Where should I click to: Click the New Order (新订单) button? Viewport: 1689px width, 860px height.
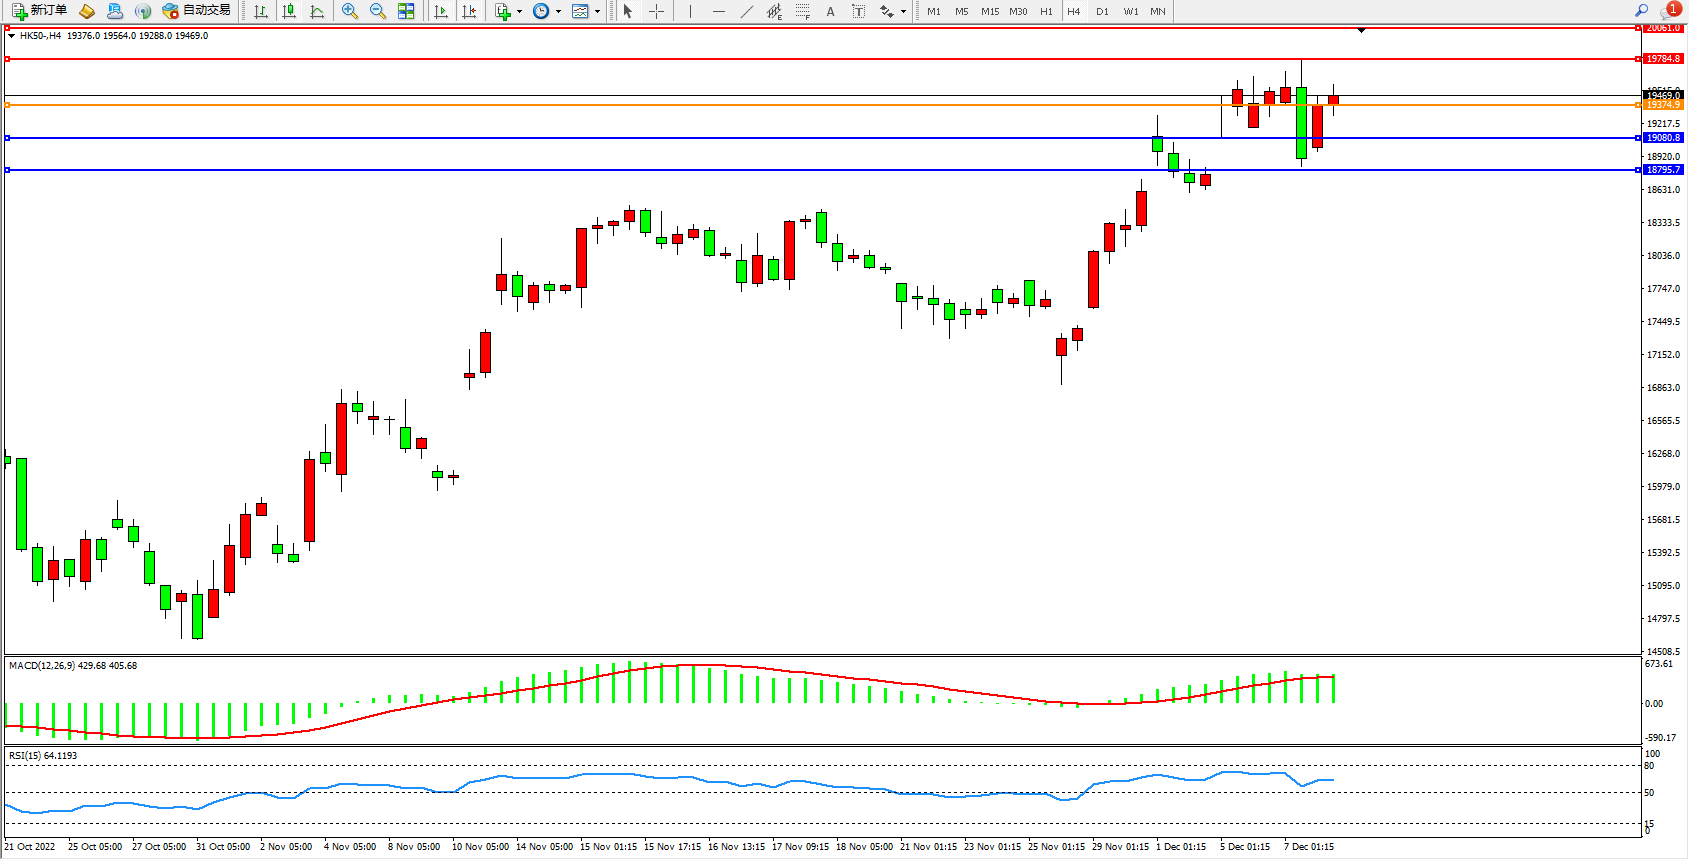(40, 11)
